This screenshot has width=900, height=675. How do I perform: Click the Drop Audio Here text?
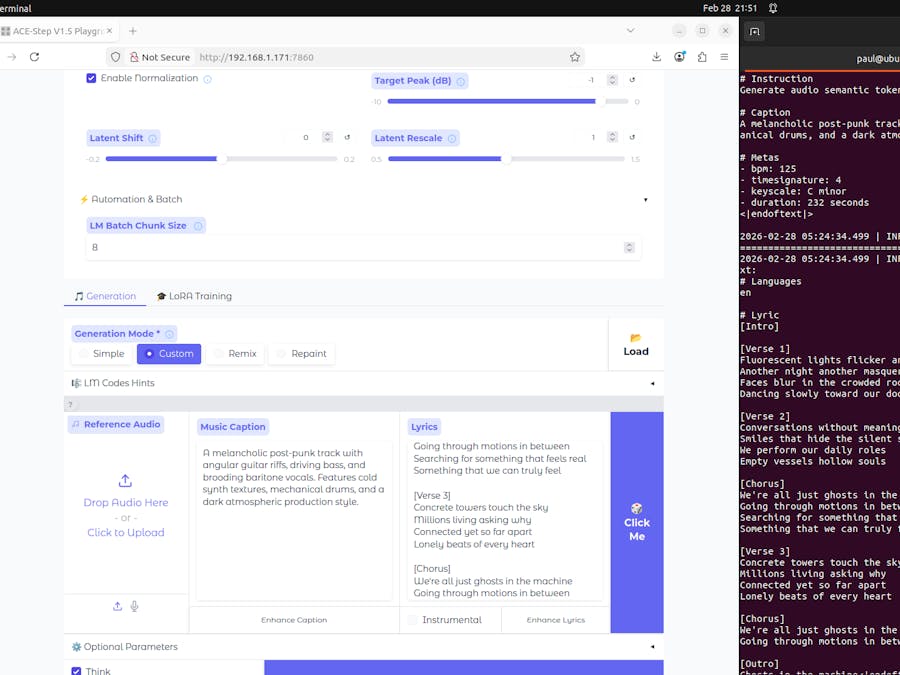pos(126,503)
